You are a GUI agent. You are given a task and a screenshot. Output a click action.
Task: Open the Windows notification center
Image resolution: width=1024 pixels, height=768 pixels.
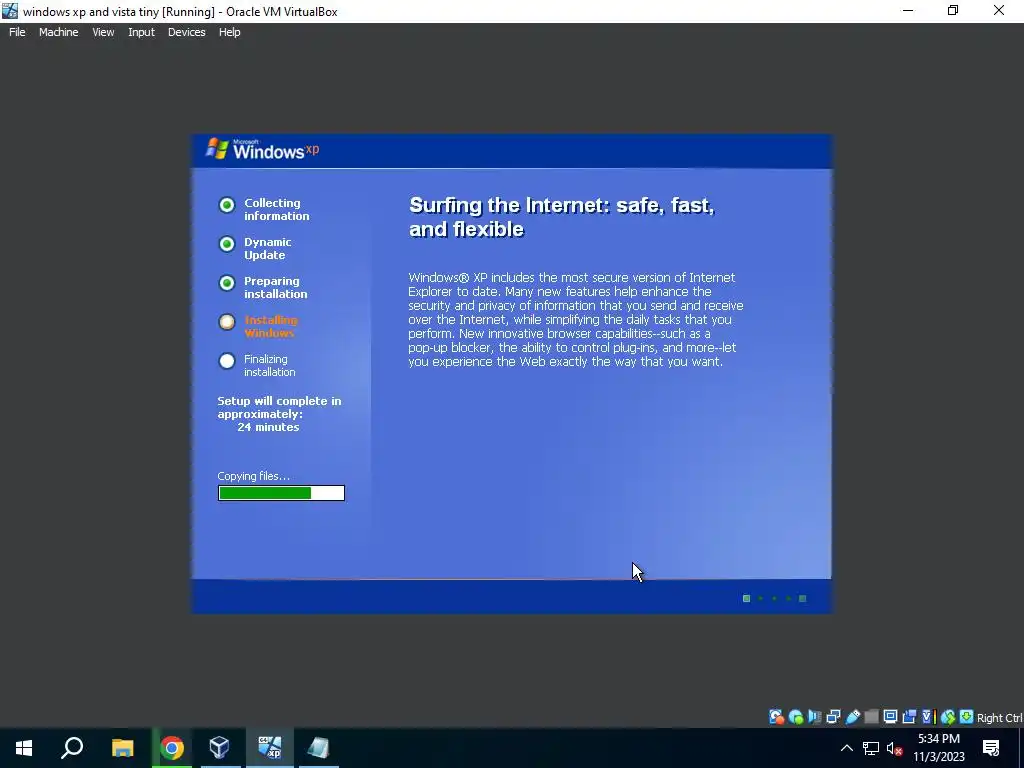pyautogui.click(x=991, y=748)
